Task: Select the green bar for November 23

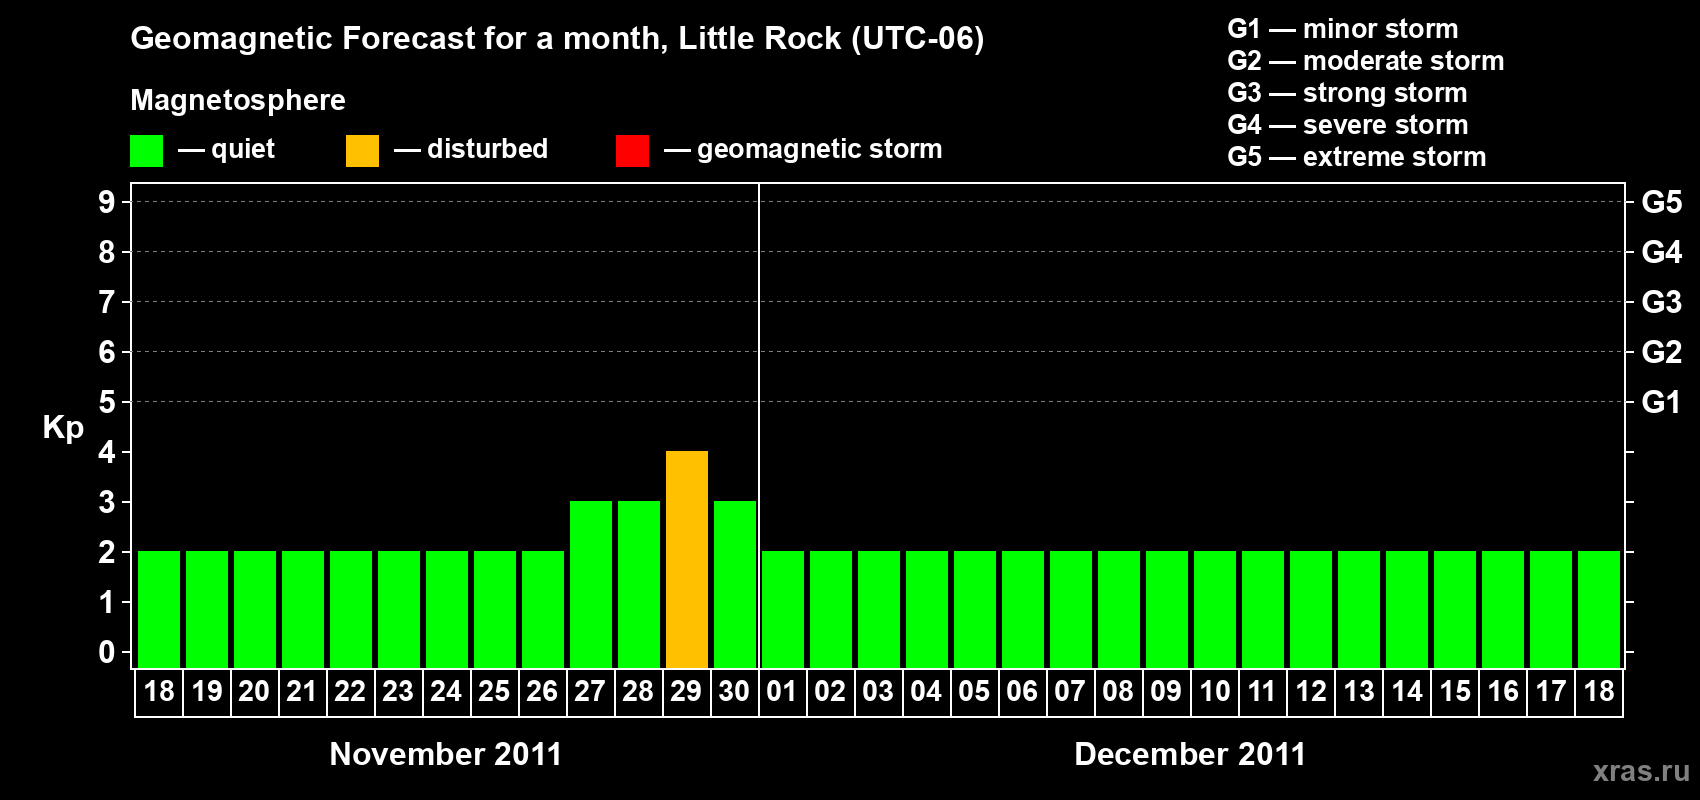Action: point(399,609)
